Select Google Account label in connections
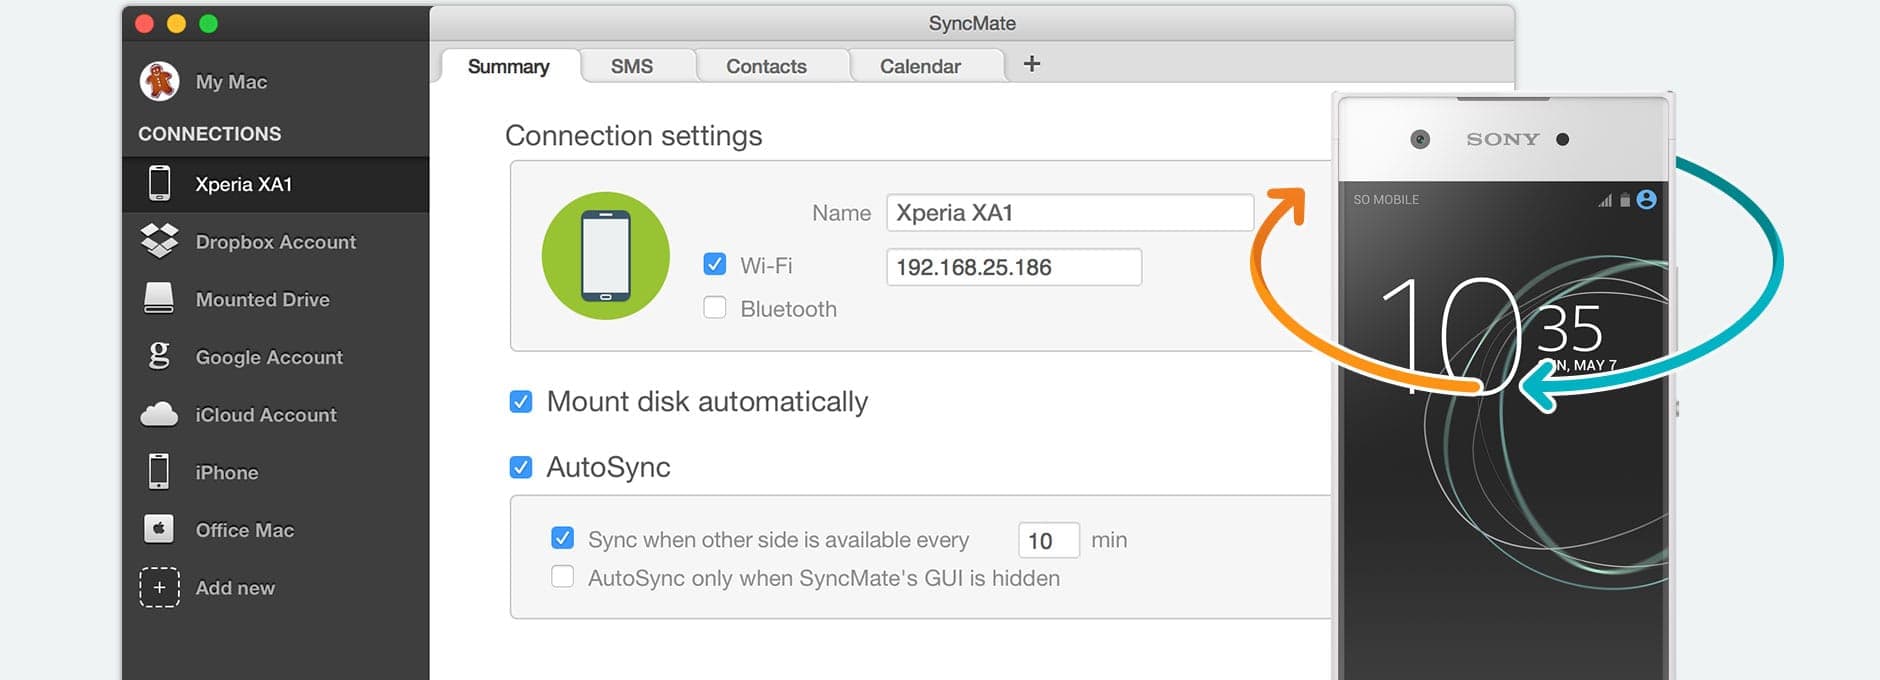Viewport: 1880px width, 680px height. (269, 357)
